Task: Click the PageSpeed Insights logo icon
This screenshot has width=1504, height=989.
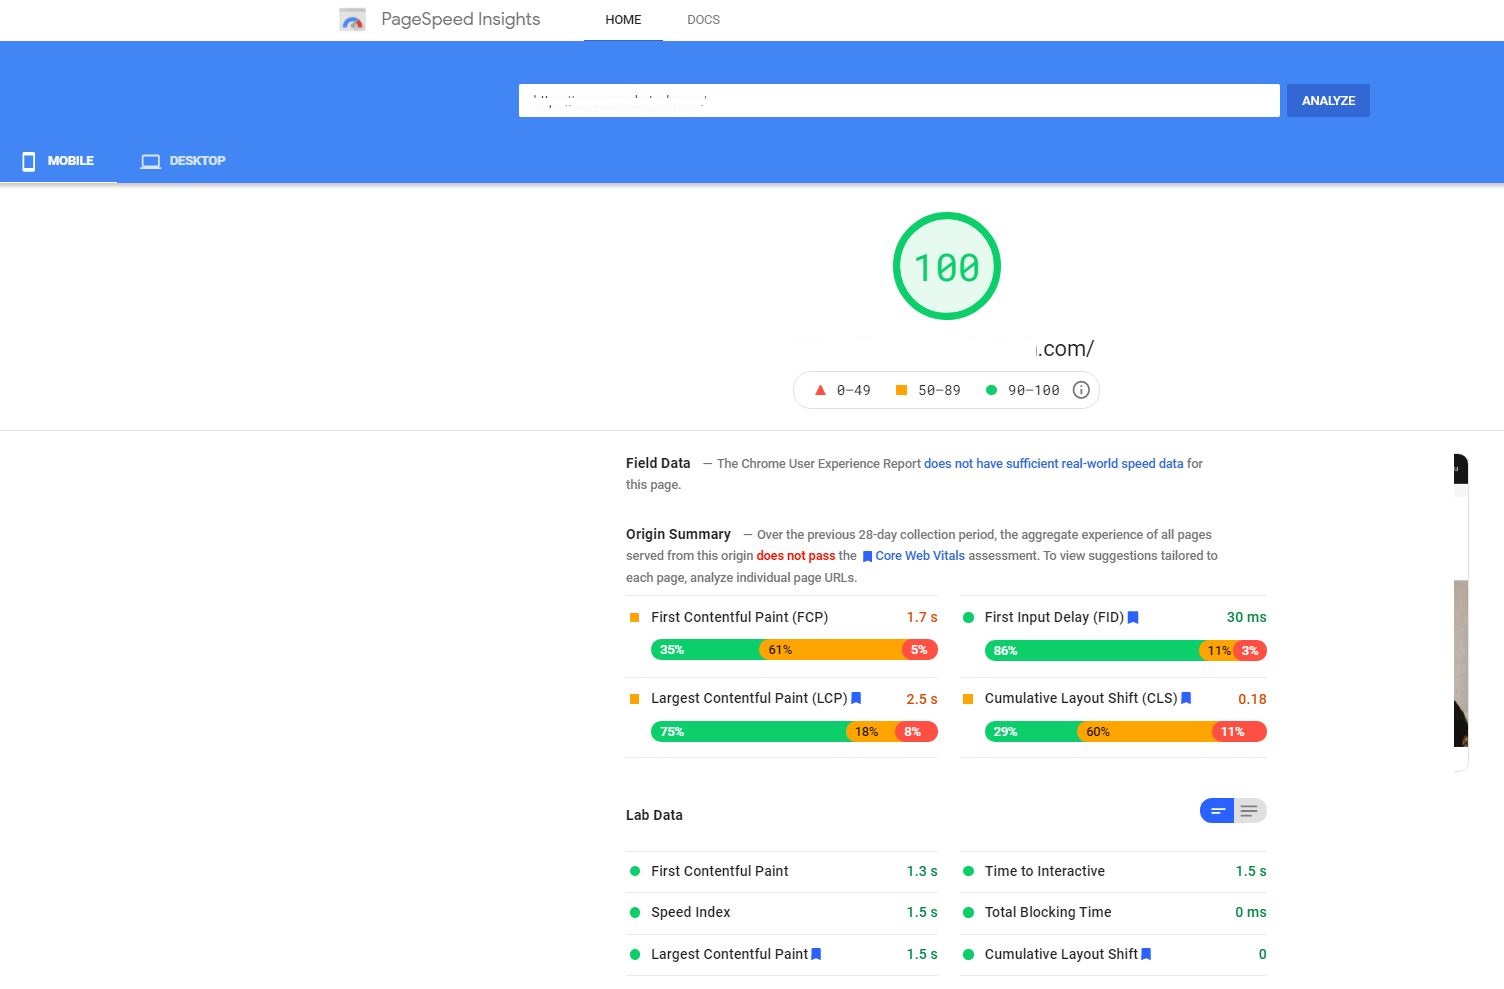Action: [352, 19]
